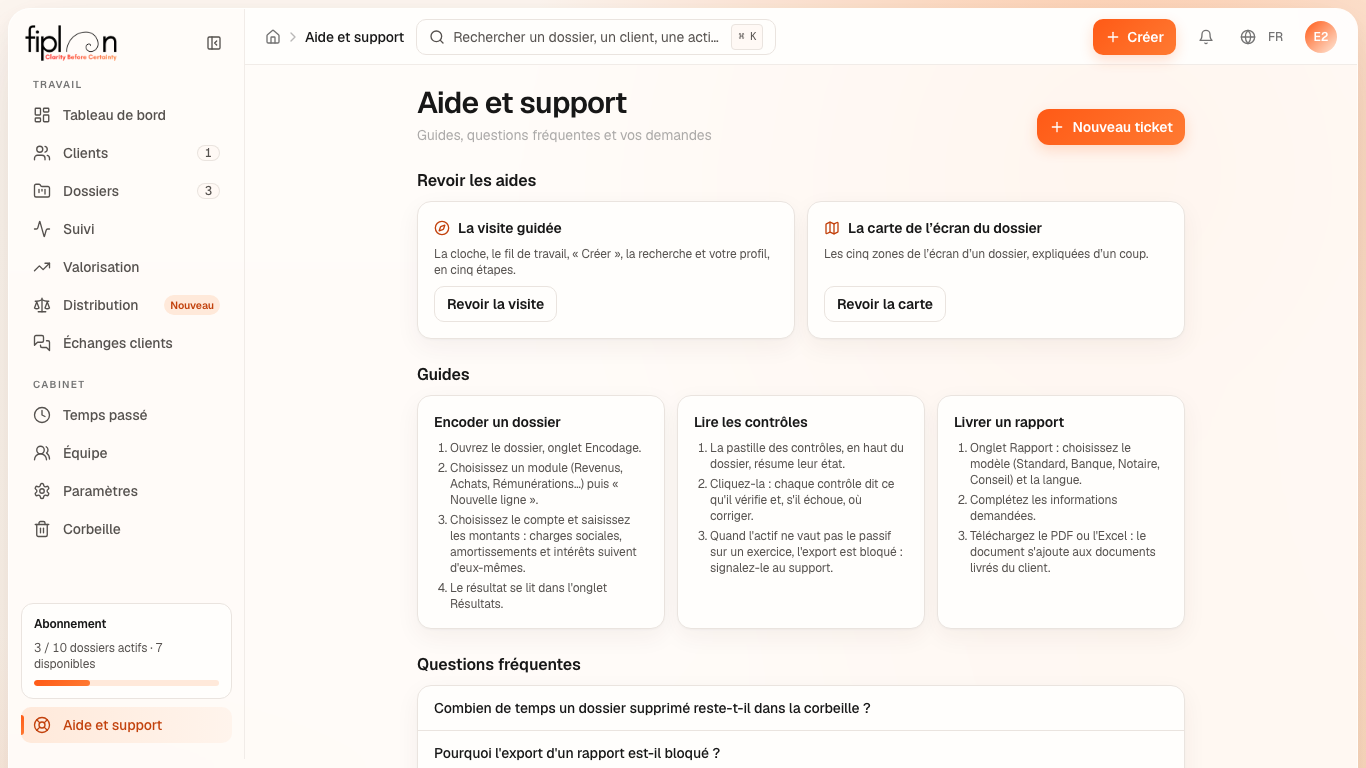Click the Encoder un dossier guide title

pos(497,422)
